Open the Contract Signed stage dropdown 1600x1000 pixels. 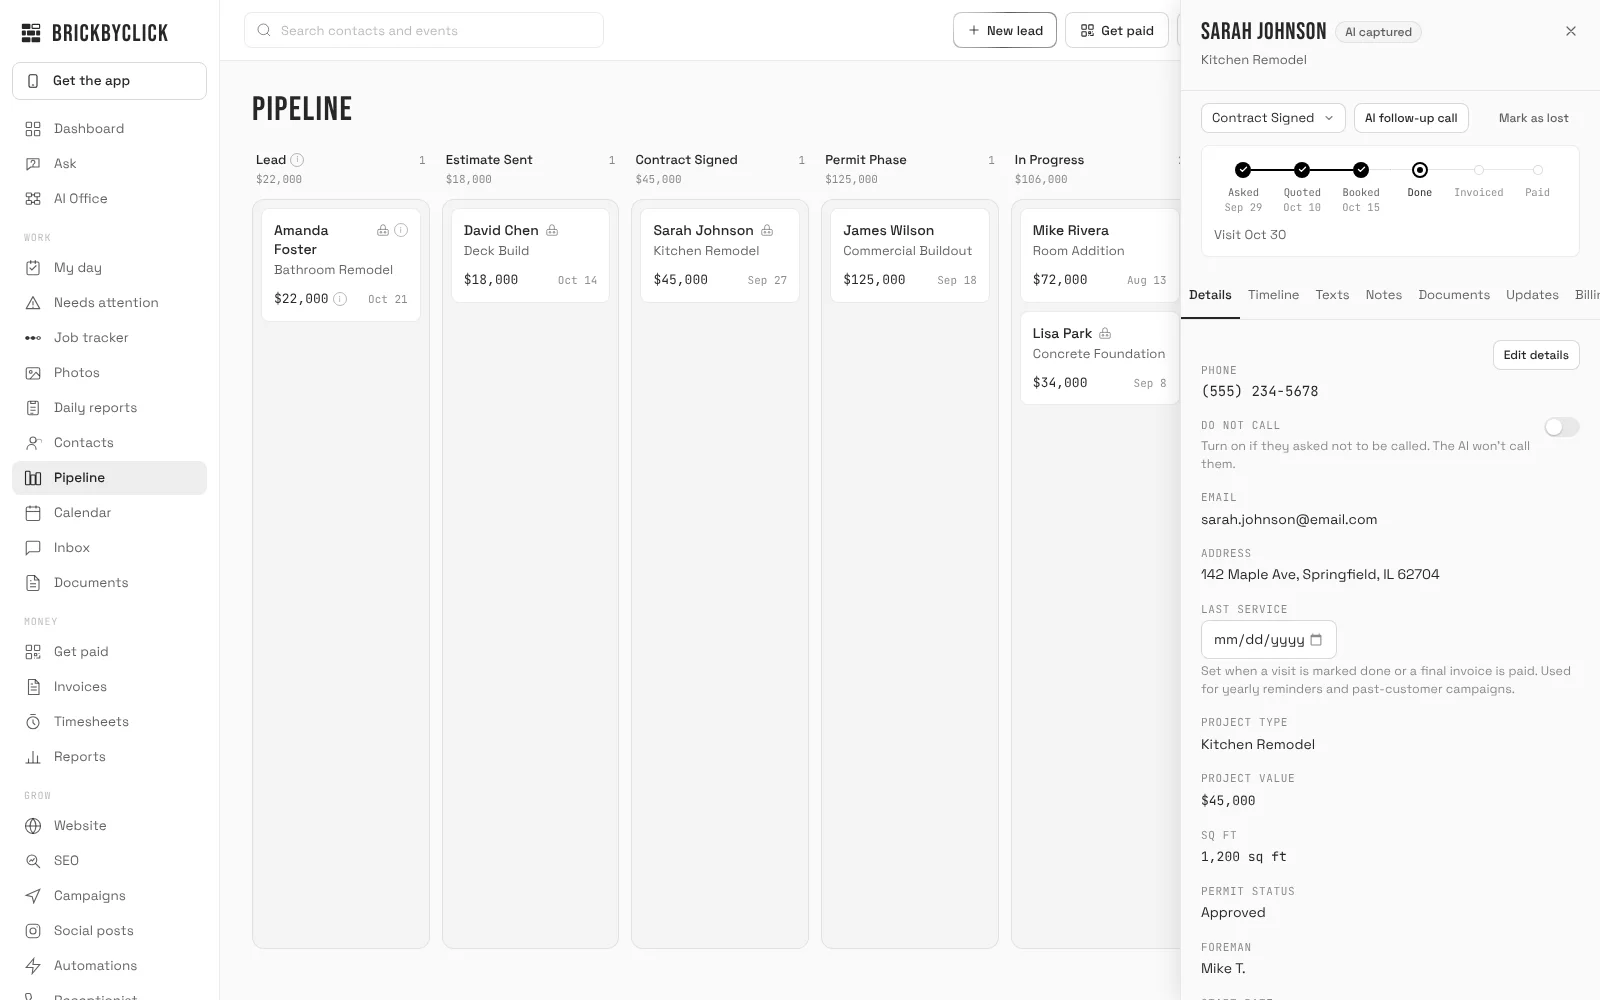(x=1273, y=118)
